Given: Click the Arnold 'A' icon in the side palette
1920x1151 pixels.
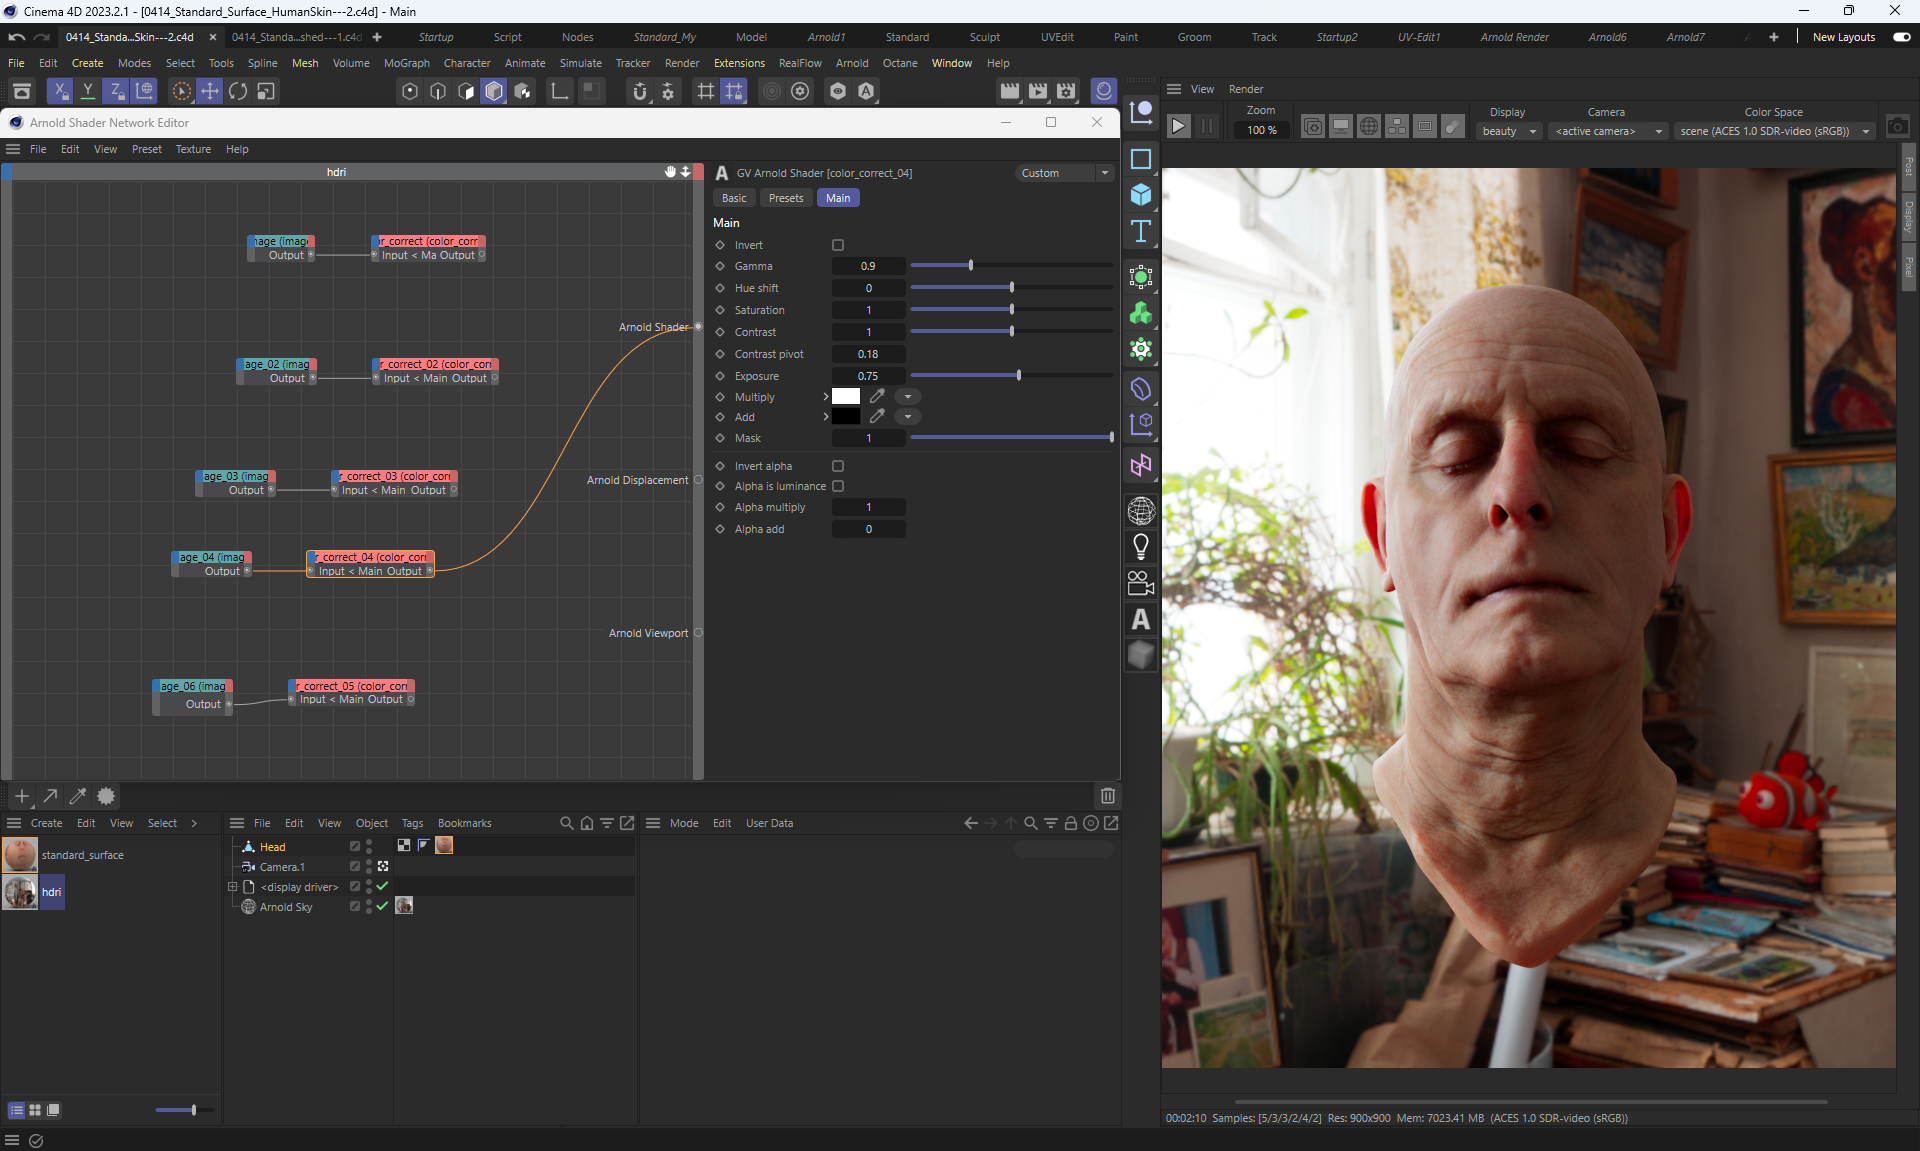Looking at the screenshot, I should tap(1141, 620).
